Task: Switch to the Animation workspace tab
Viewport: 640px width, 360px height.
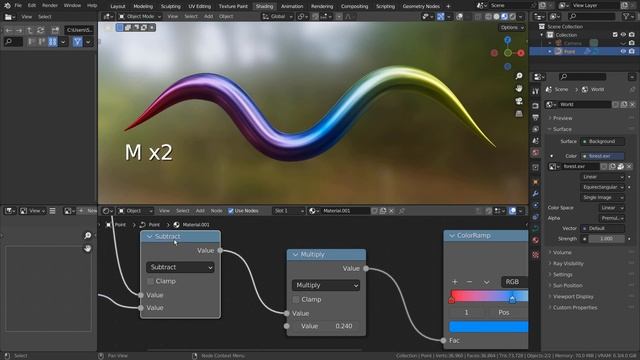Action: (x=292, y=6)
